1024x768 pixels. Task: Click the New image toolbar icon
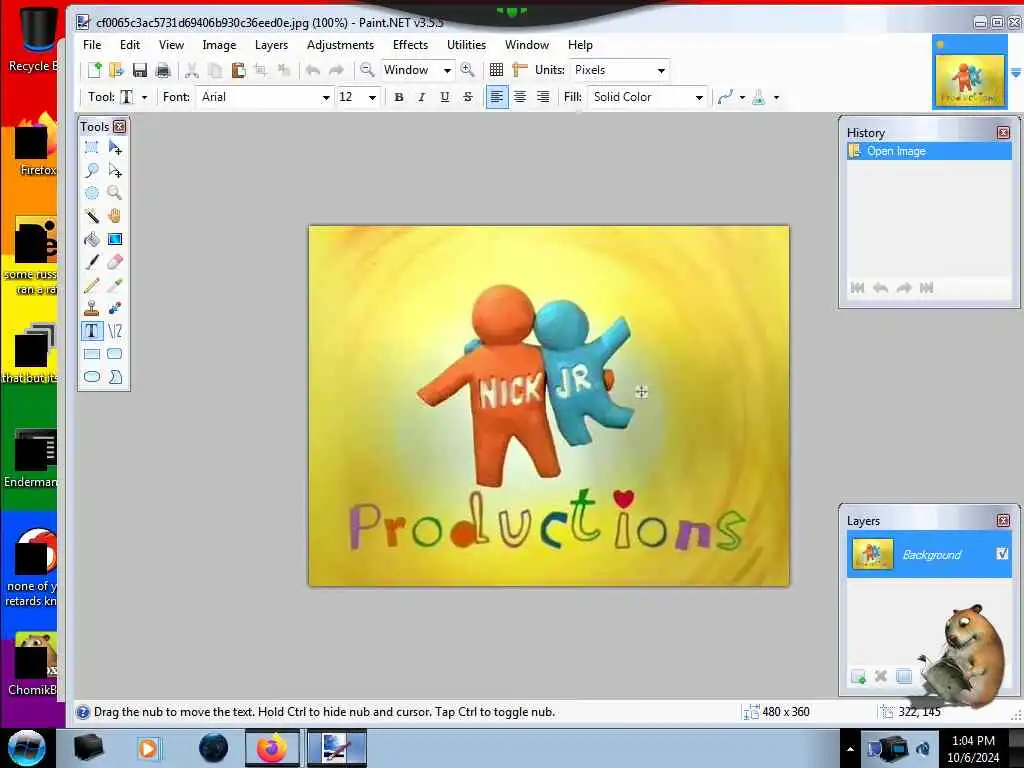click(95, 70)
